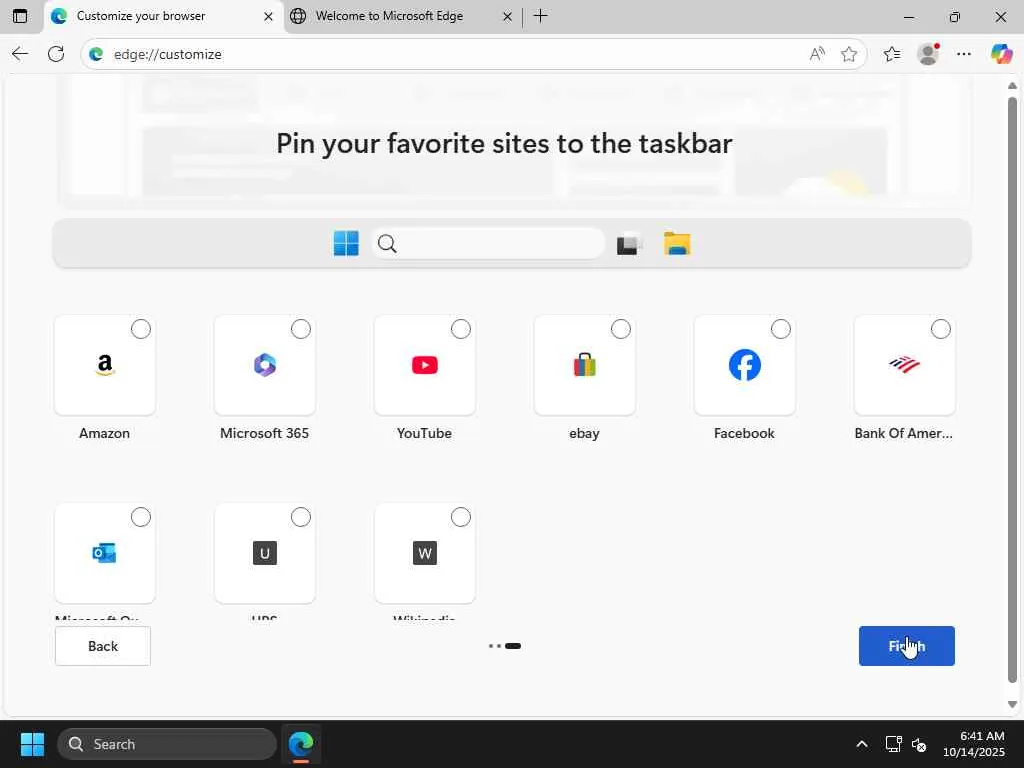This screenshot has width=1024, height=768.
Task: Click the 'Bank Of Amer...' label text
Action: 904,433
